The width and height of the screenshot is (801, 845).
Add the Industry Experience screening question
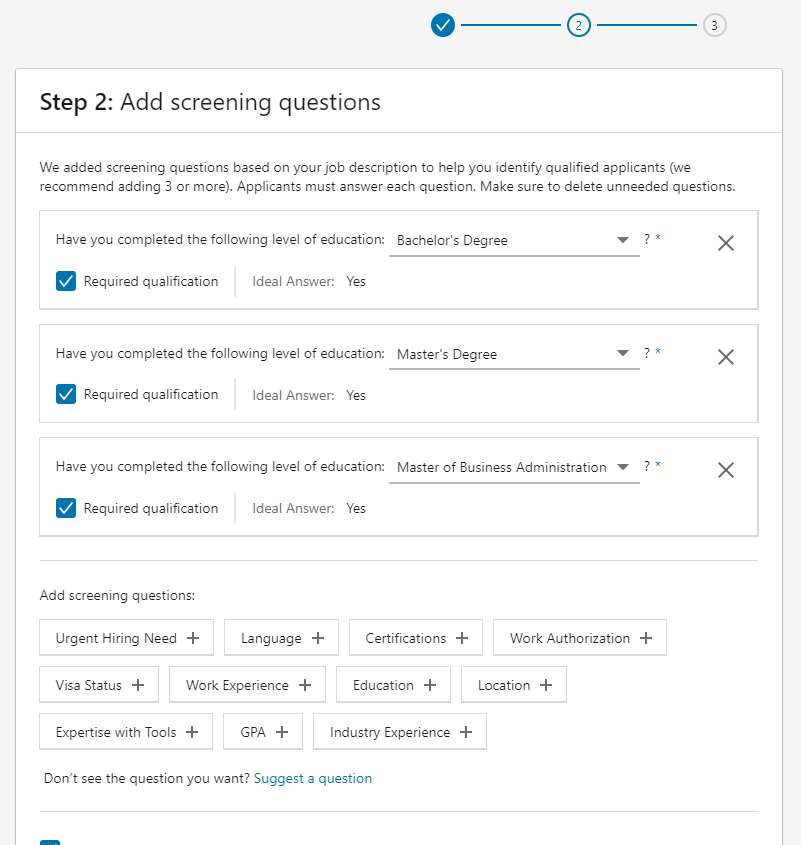[398, 731]
